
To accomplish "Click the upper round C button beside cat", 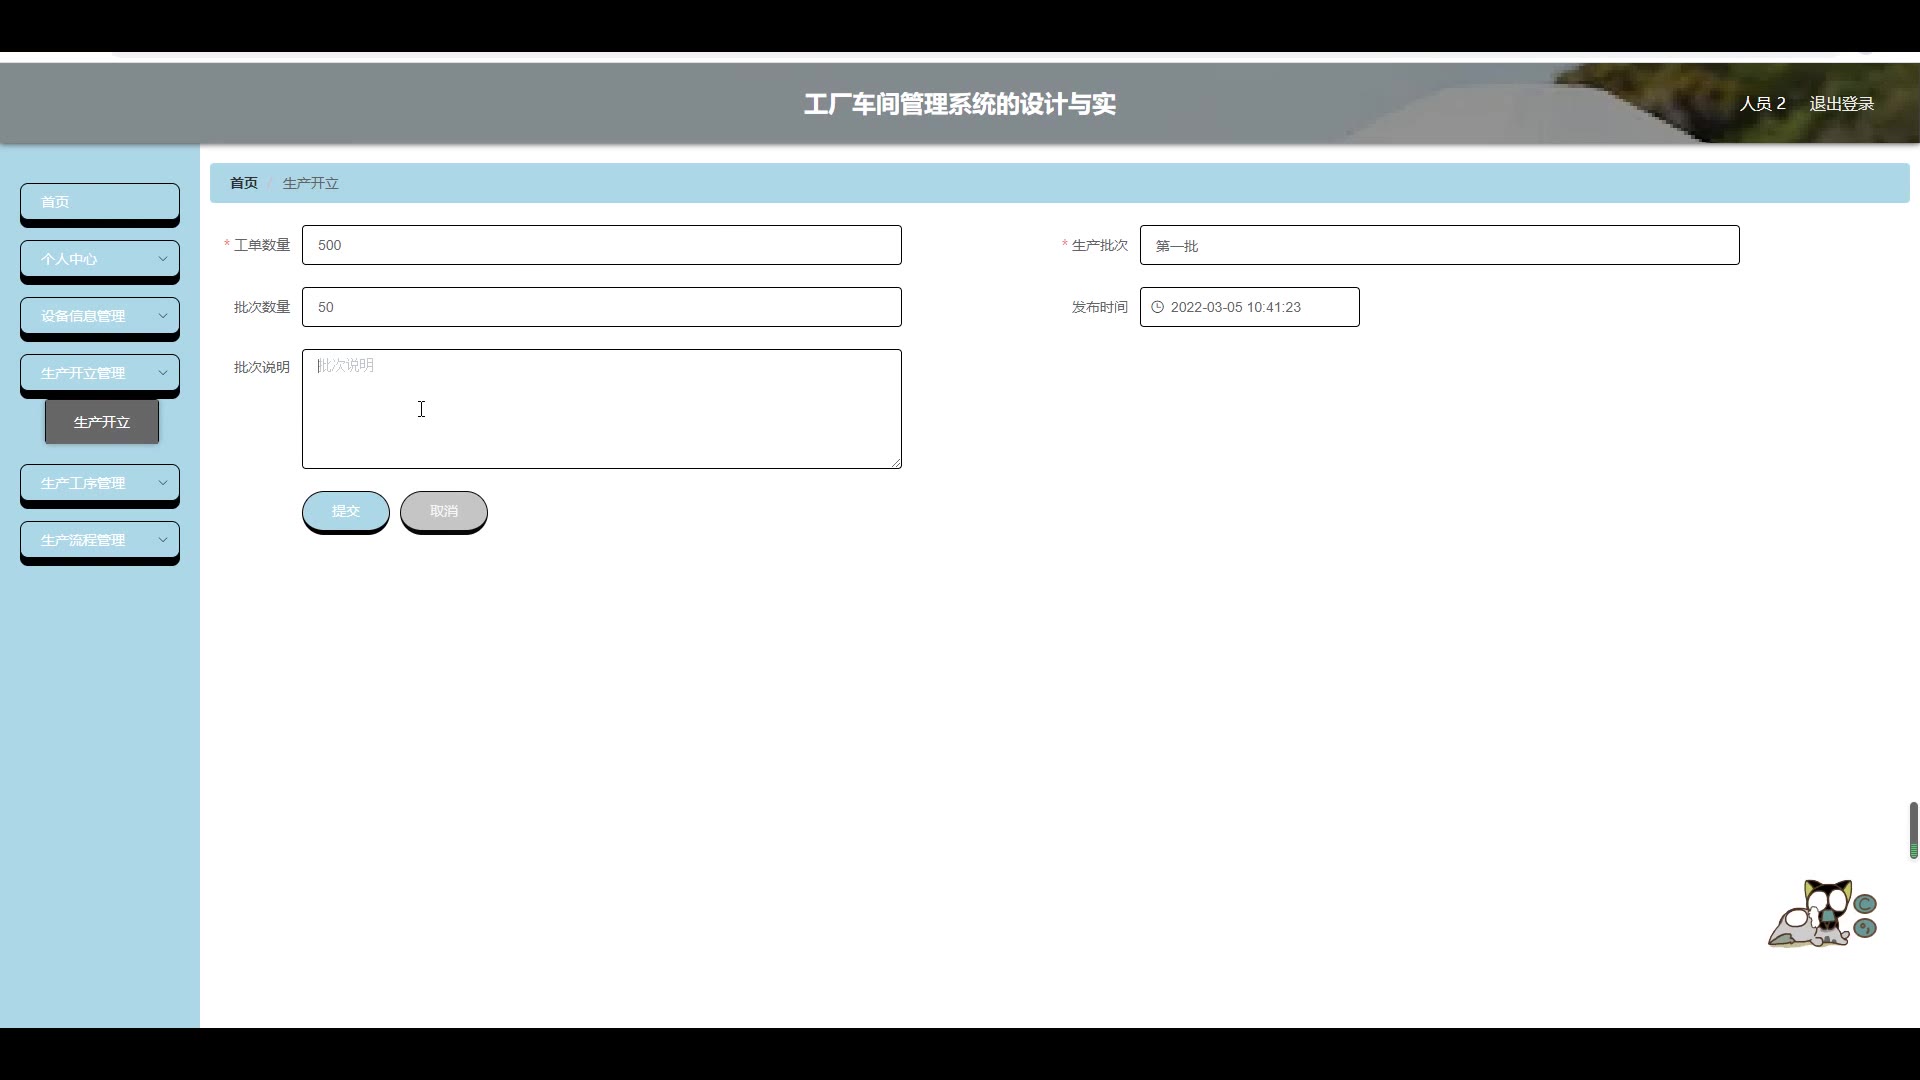I will pos(1865,904).
